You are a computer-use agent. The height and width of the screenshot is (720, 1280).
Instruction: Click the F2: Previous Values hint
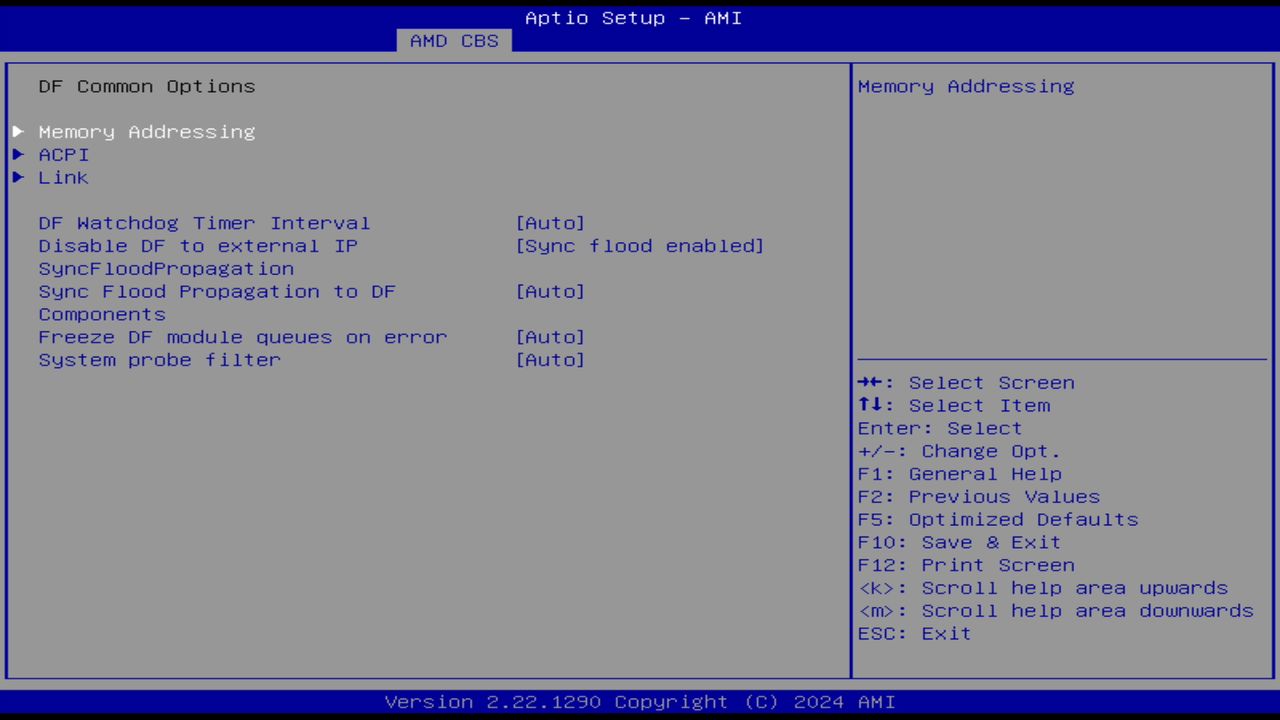[x=979, y=497]
